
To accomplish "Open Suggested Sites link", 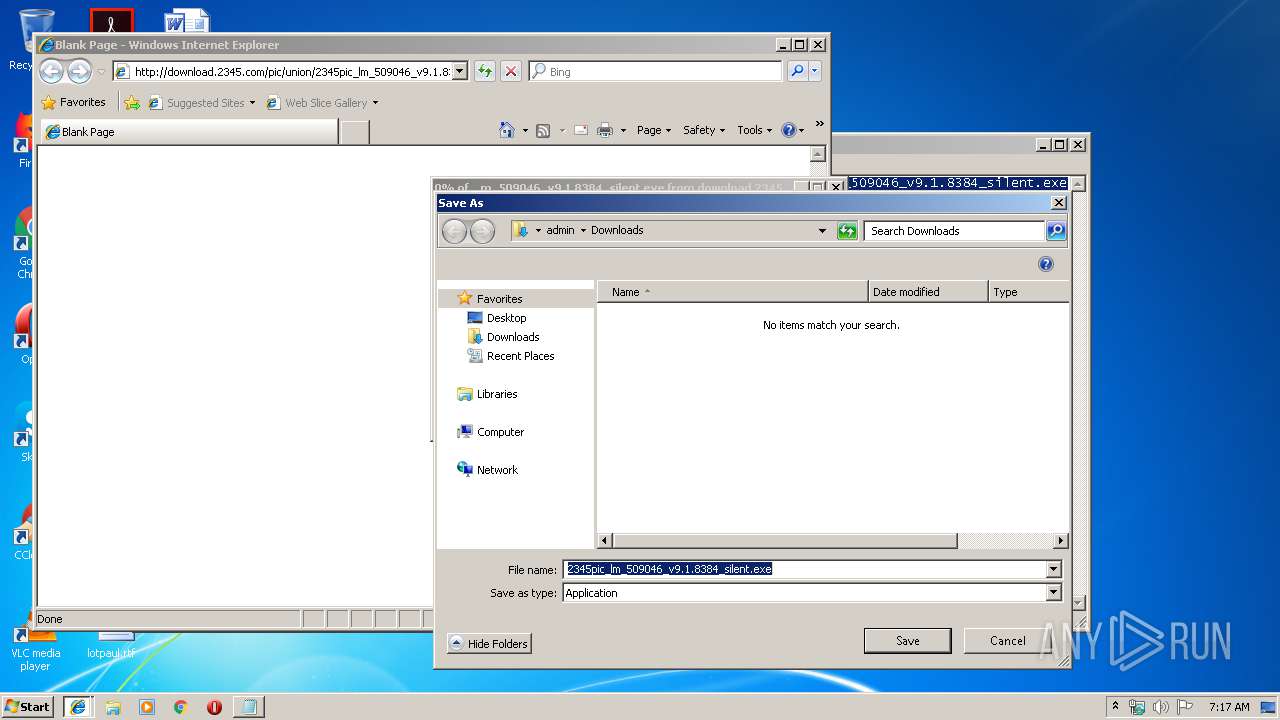I will (201, 102).
